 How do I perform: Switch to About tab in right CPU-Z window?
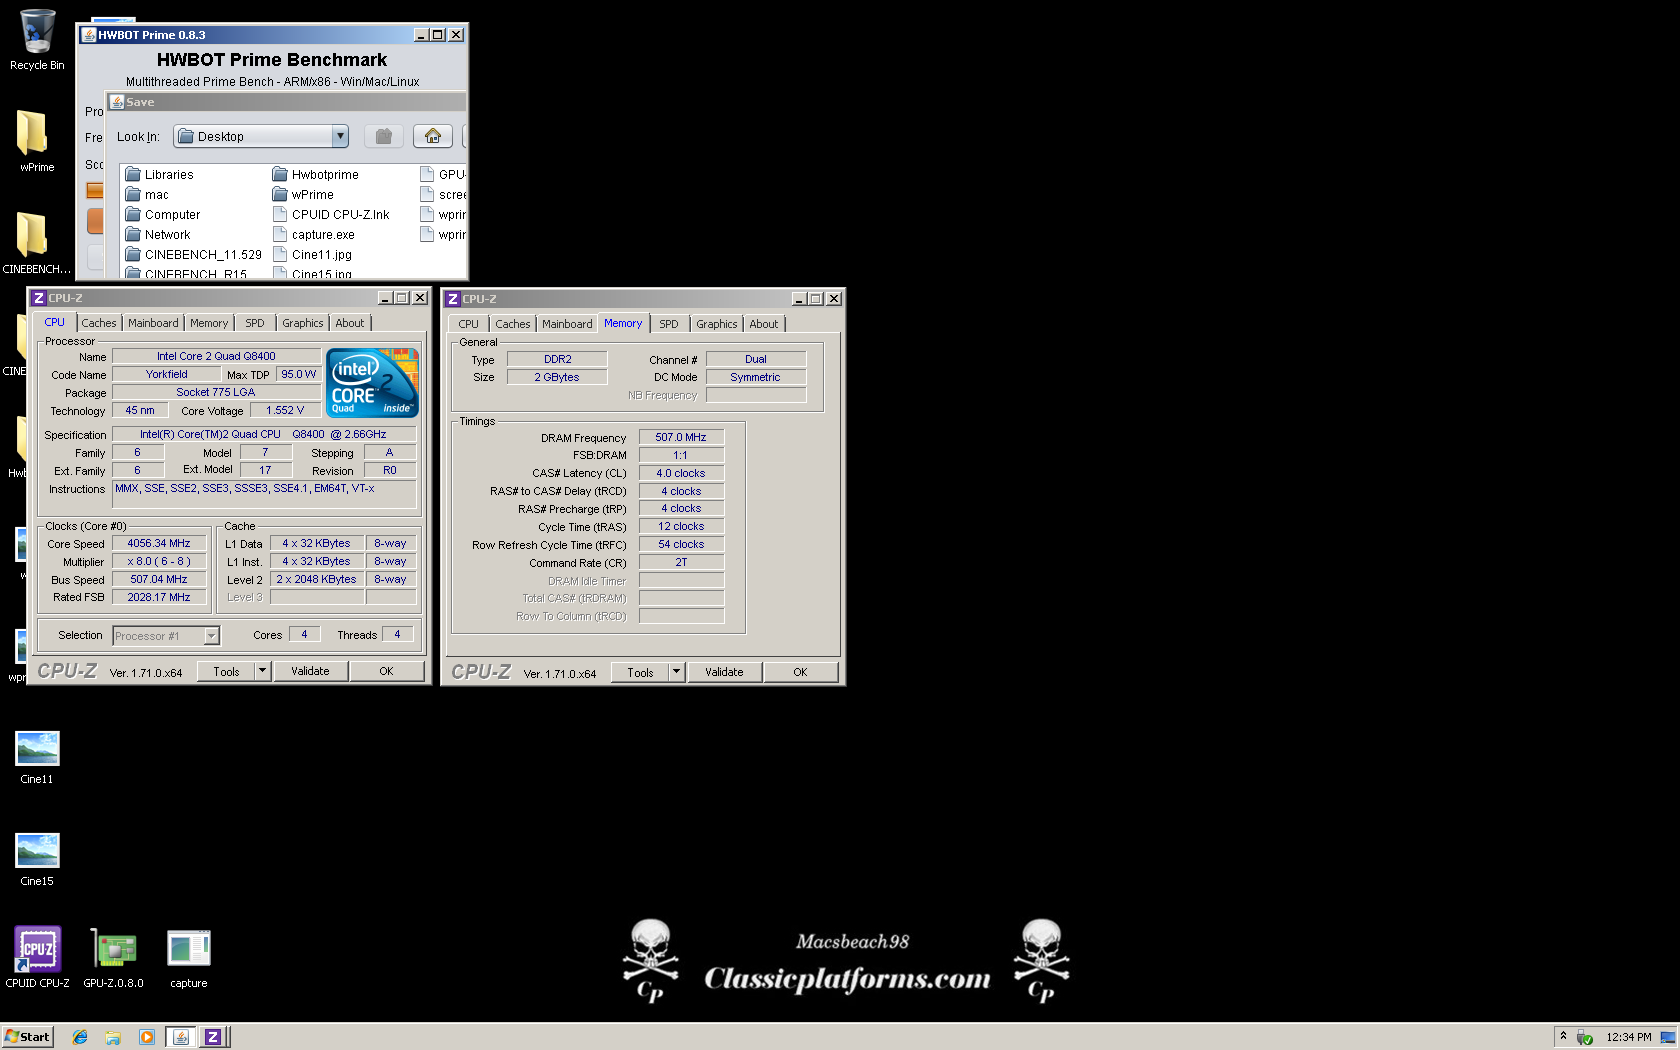[x=764, y=324]
